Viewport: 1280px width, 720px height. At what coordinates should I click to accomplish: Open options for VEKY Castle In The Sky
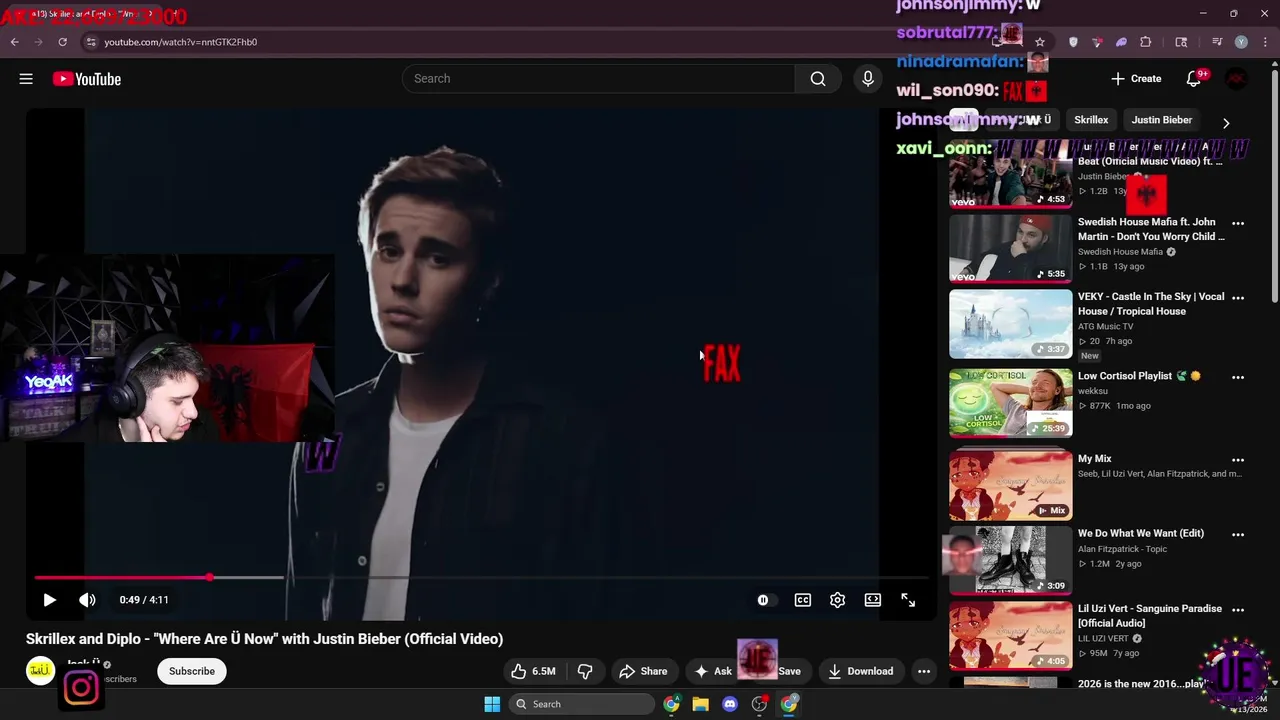(x=1238, y=298)
